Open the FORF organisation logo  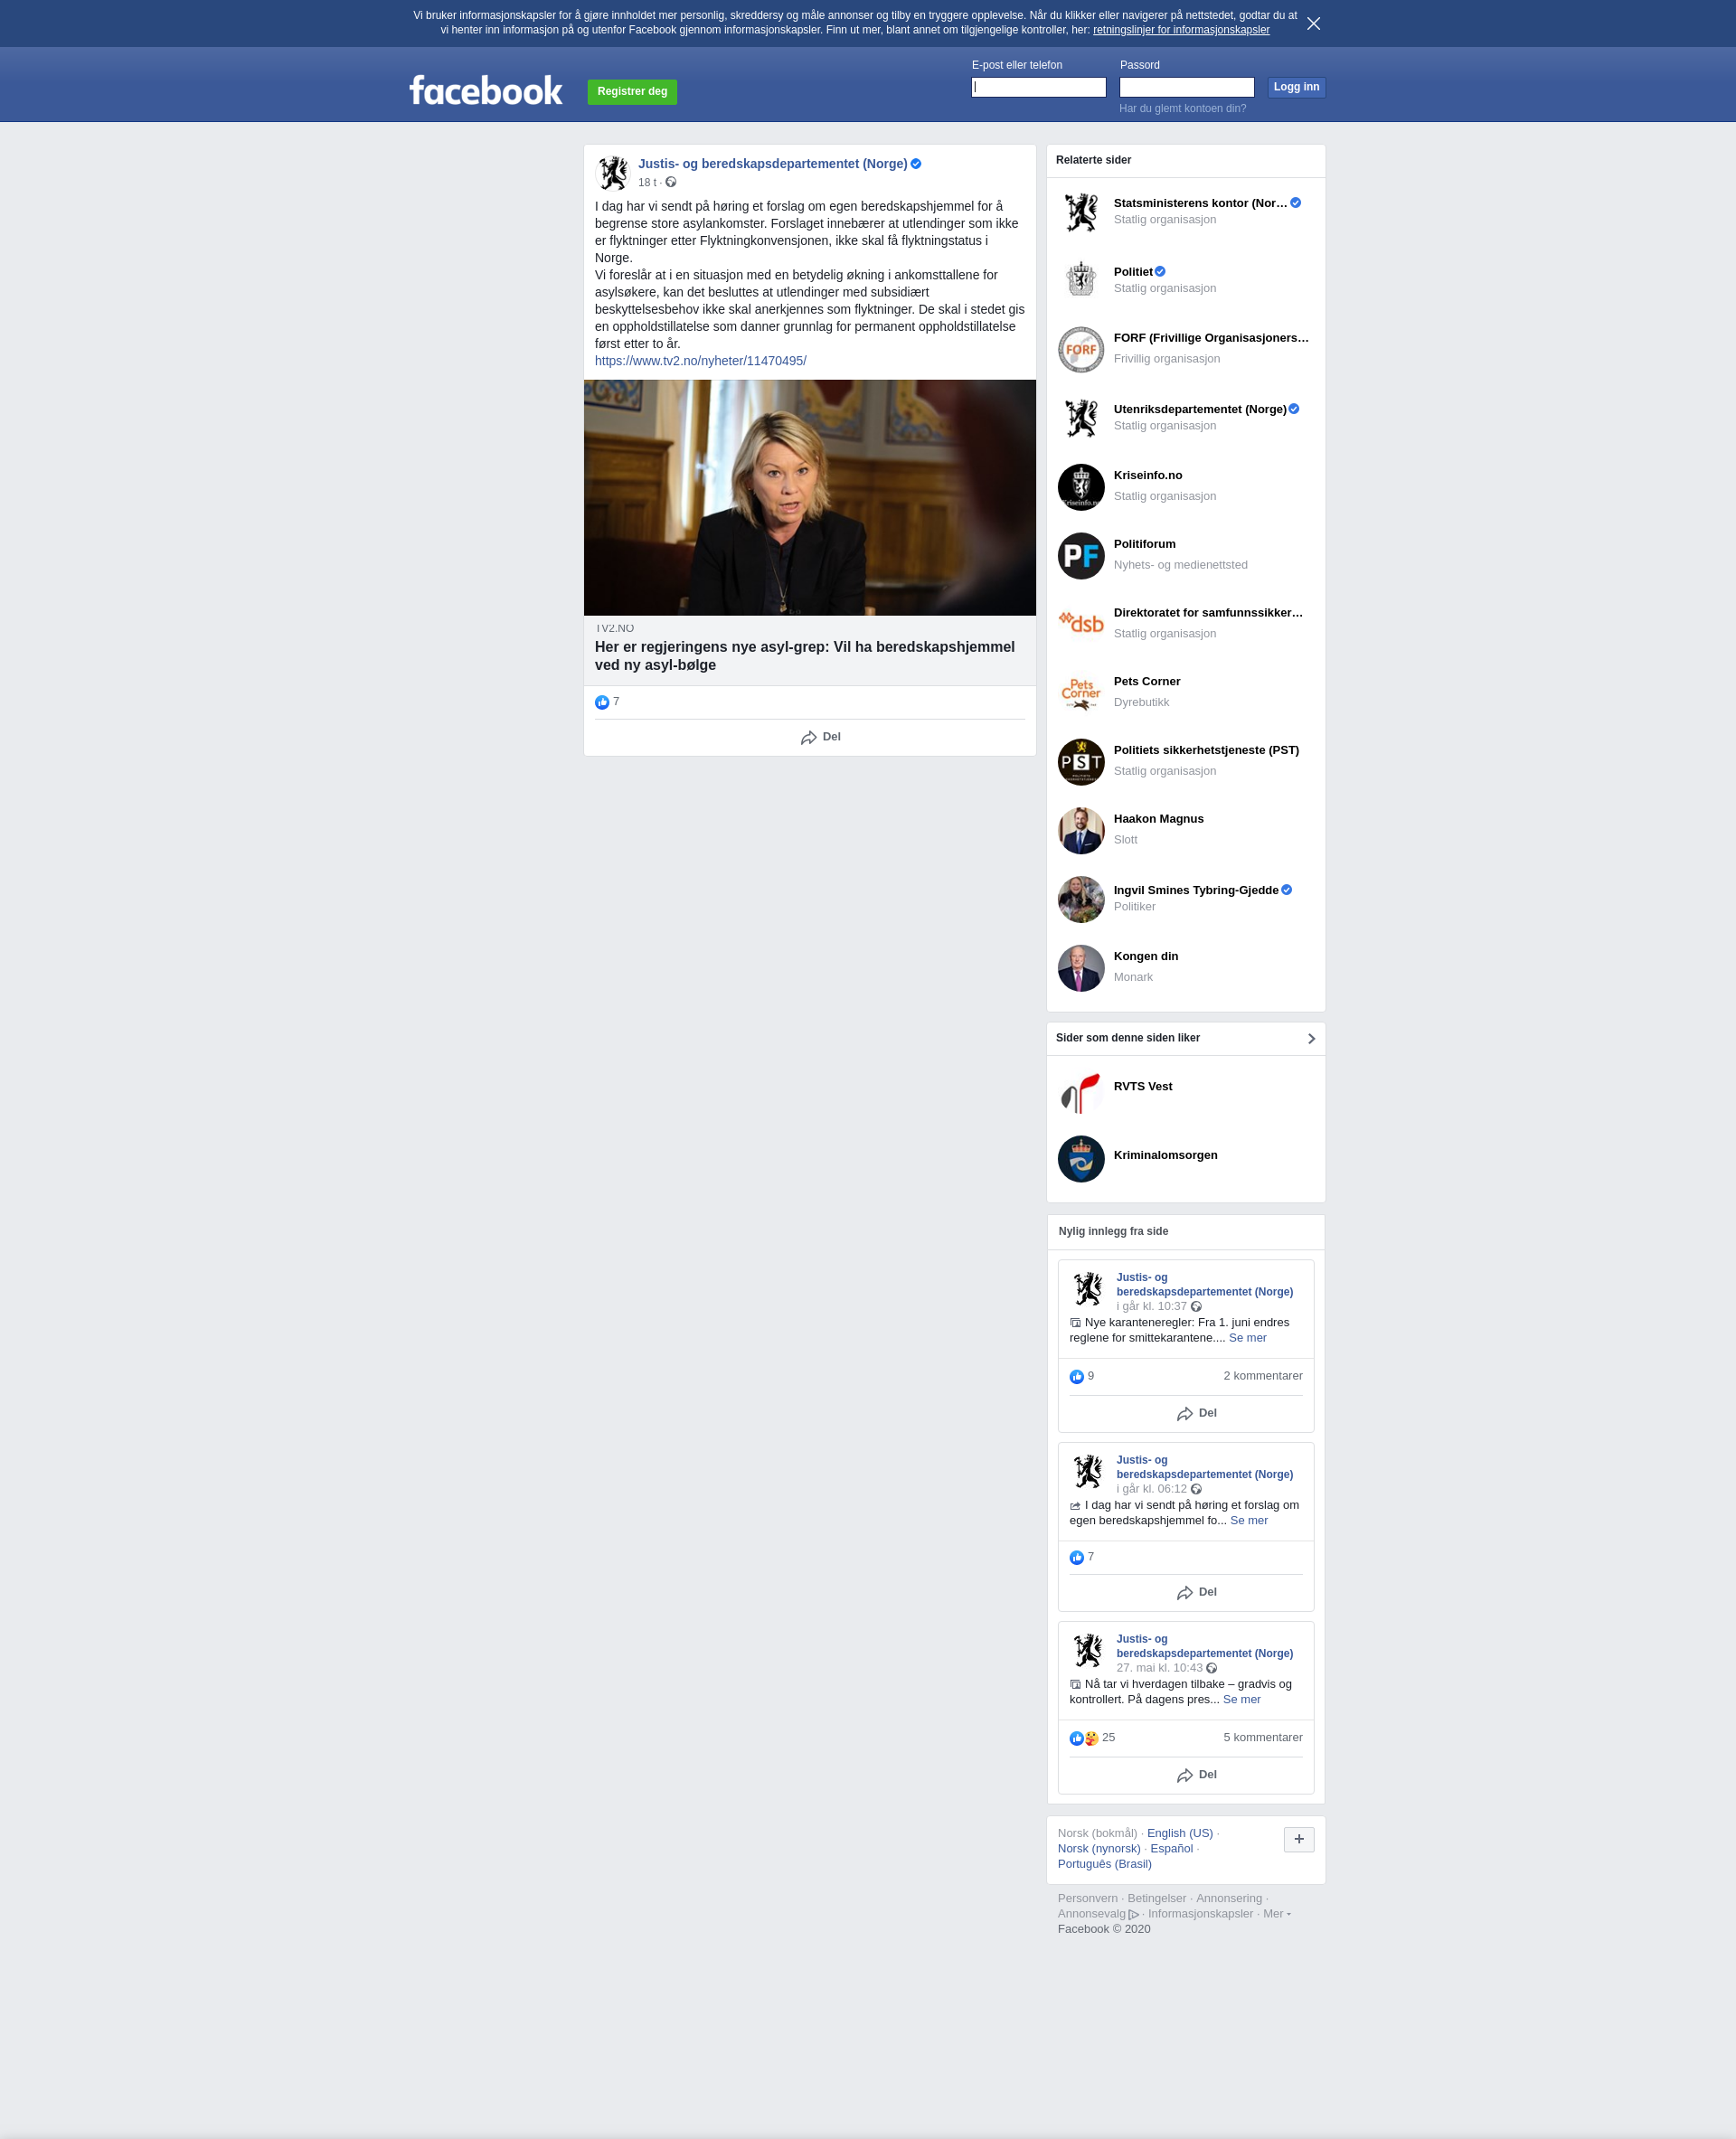pos(1081,350)
